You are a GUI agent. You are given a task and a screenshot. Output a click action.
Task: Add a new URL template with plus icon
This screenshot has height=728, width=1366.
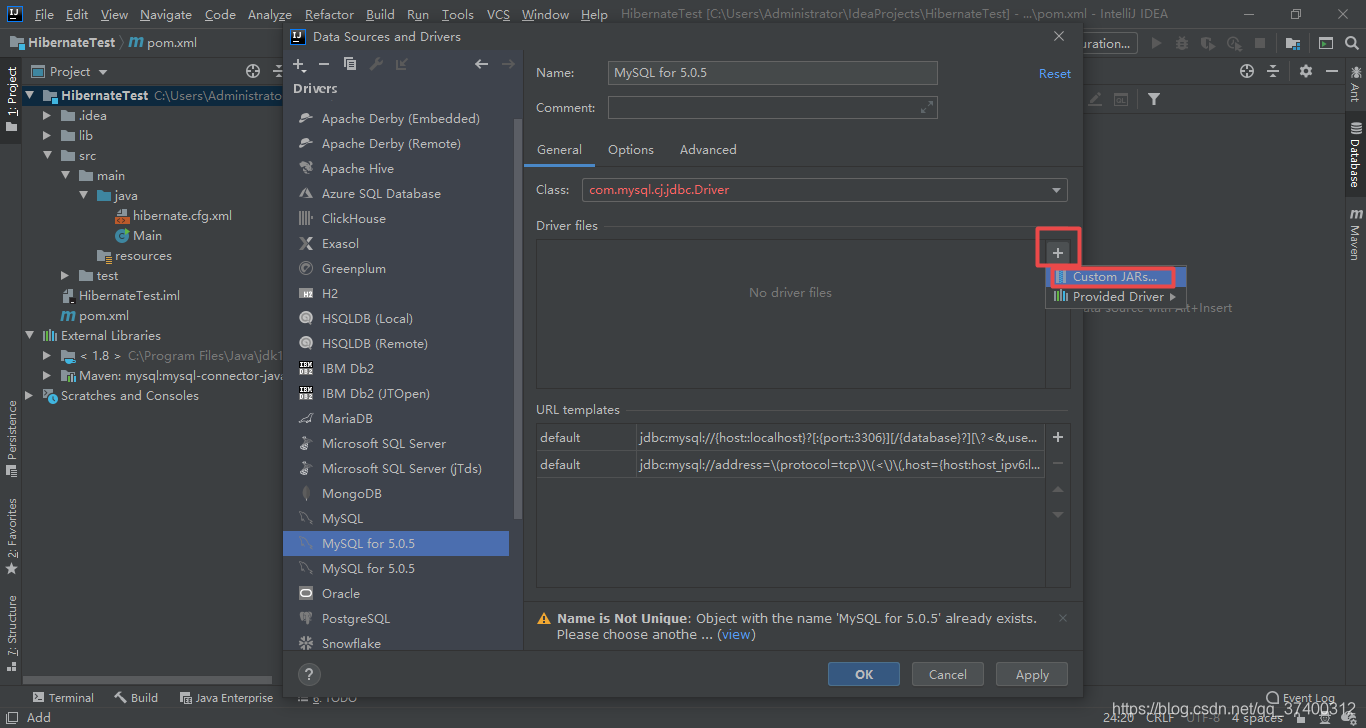[1058, 437]
